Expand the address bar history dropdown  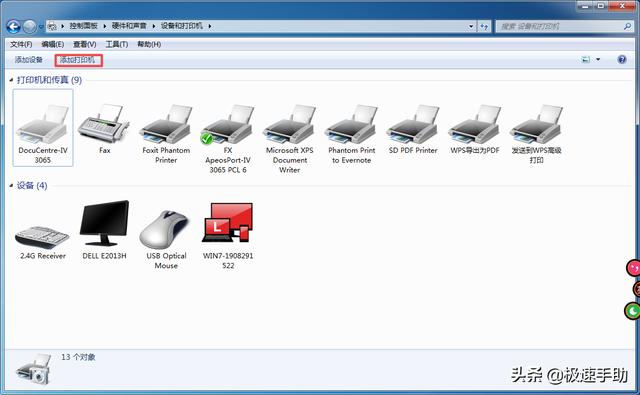coord(471,26)
